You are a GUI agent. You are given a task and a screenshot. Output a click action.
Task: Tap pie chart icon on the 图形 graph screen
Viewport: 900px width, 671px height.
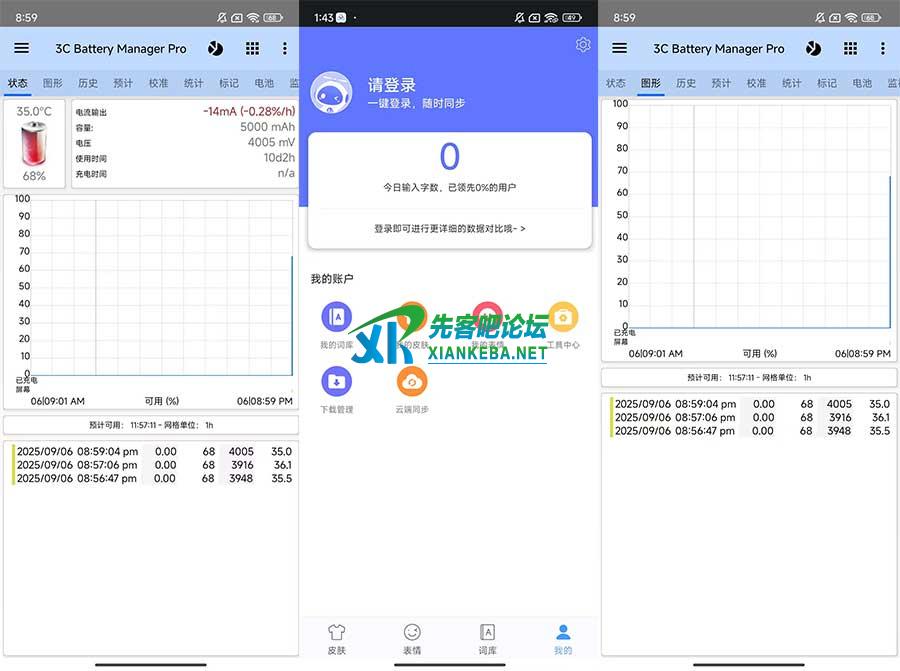(x=813, y=48)
